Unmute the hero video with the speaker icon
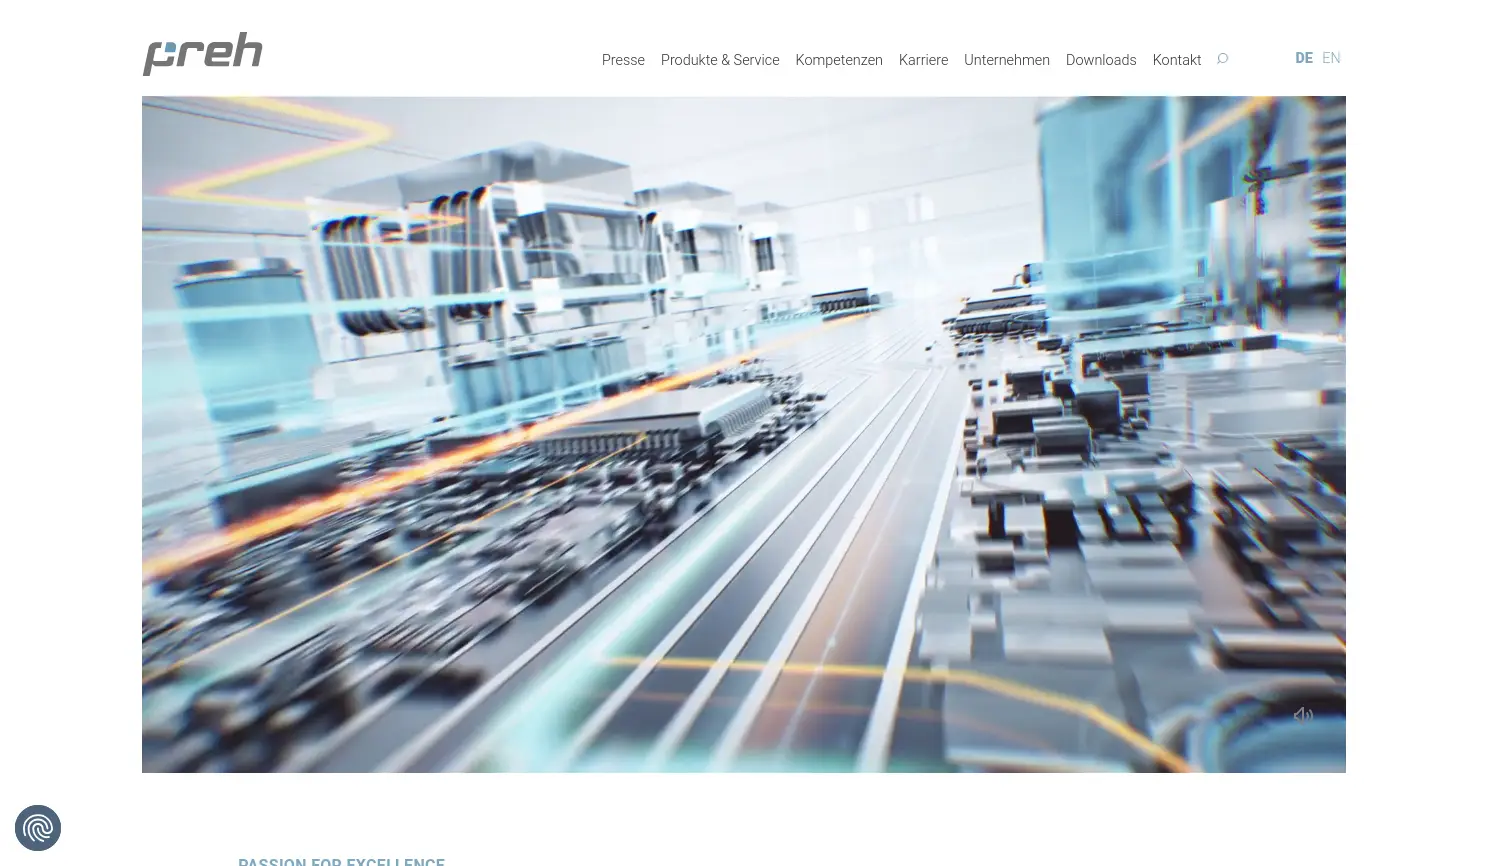1500x866 pixels. tap(1302, 714)
